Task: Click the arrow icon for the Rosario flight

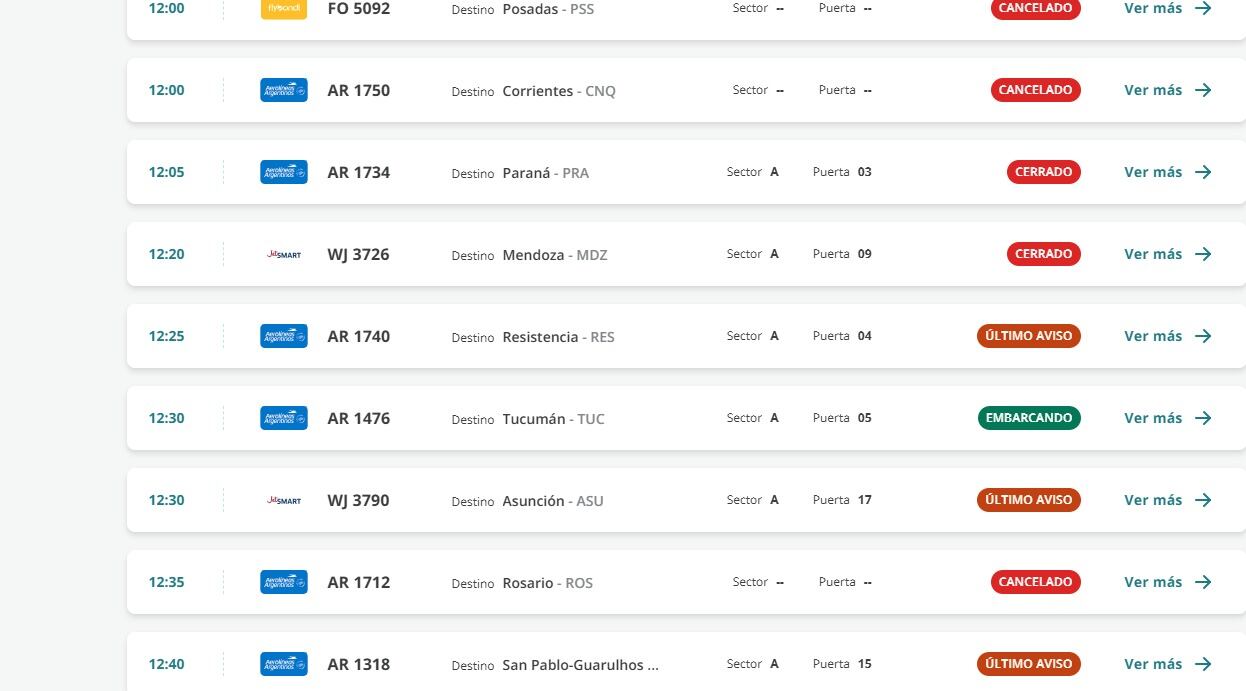Action: pos(1203,582)
